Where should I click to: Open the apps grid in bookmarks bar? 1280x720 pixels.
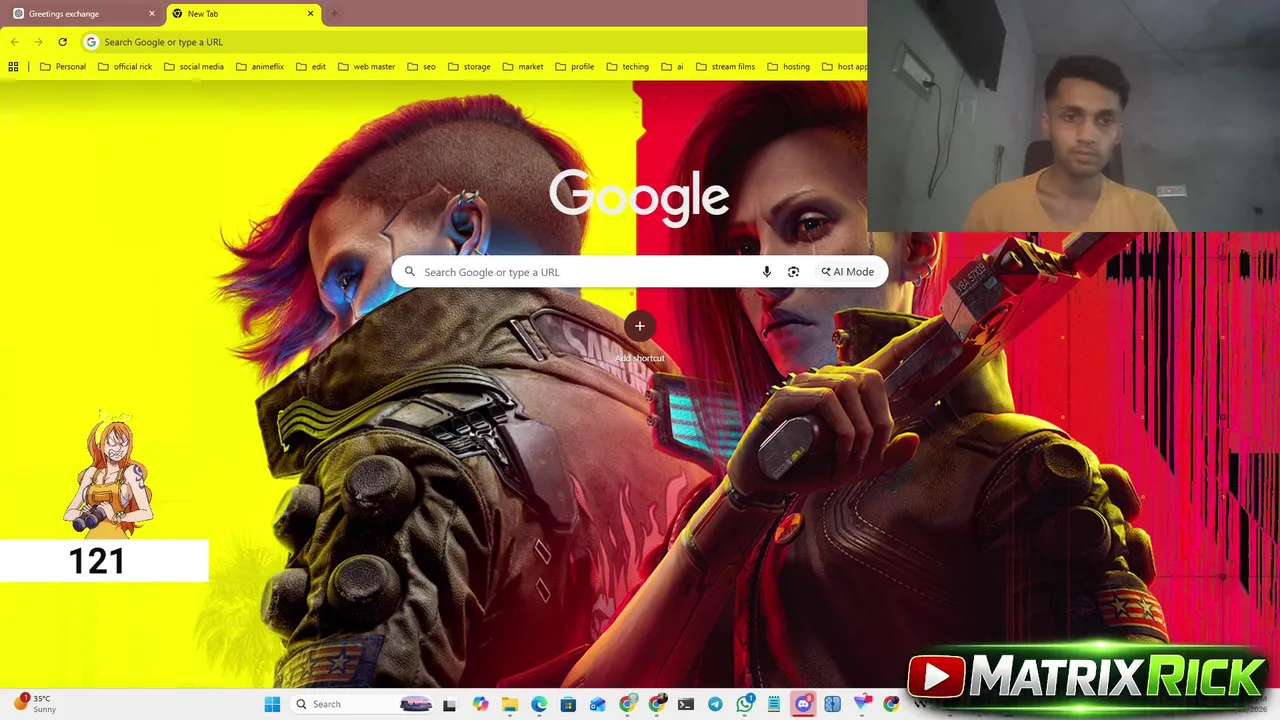13,67
